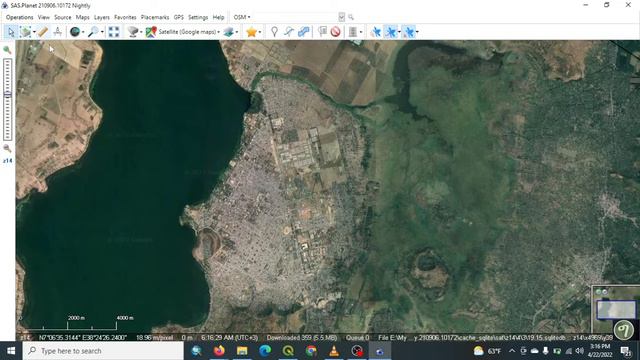This screenshot has width=640, height=360.
Task: Open File Explorer from the taskbar
Action: coord(242,351)
